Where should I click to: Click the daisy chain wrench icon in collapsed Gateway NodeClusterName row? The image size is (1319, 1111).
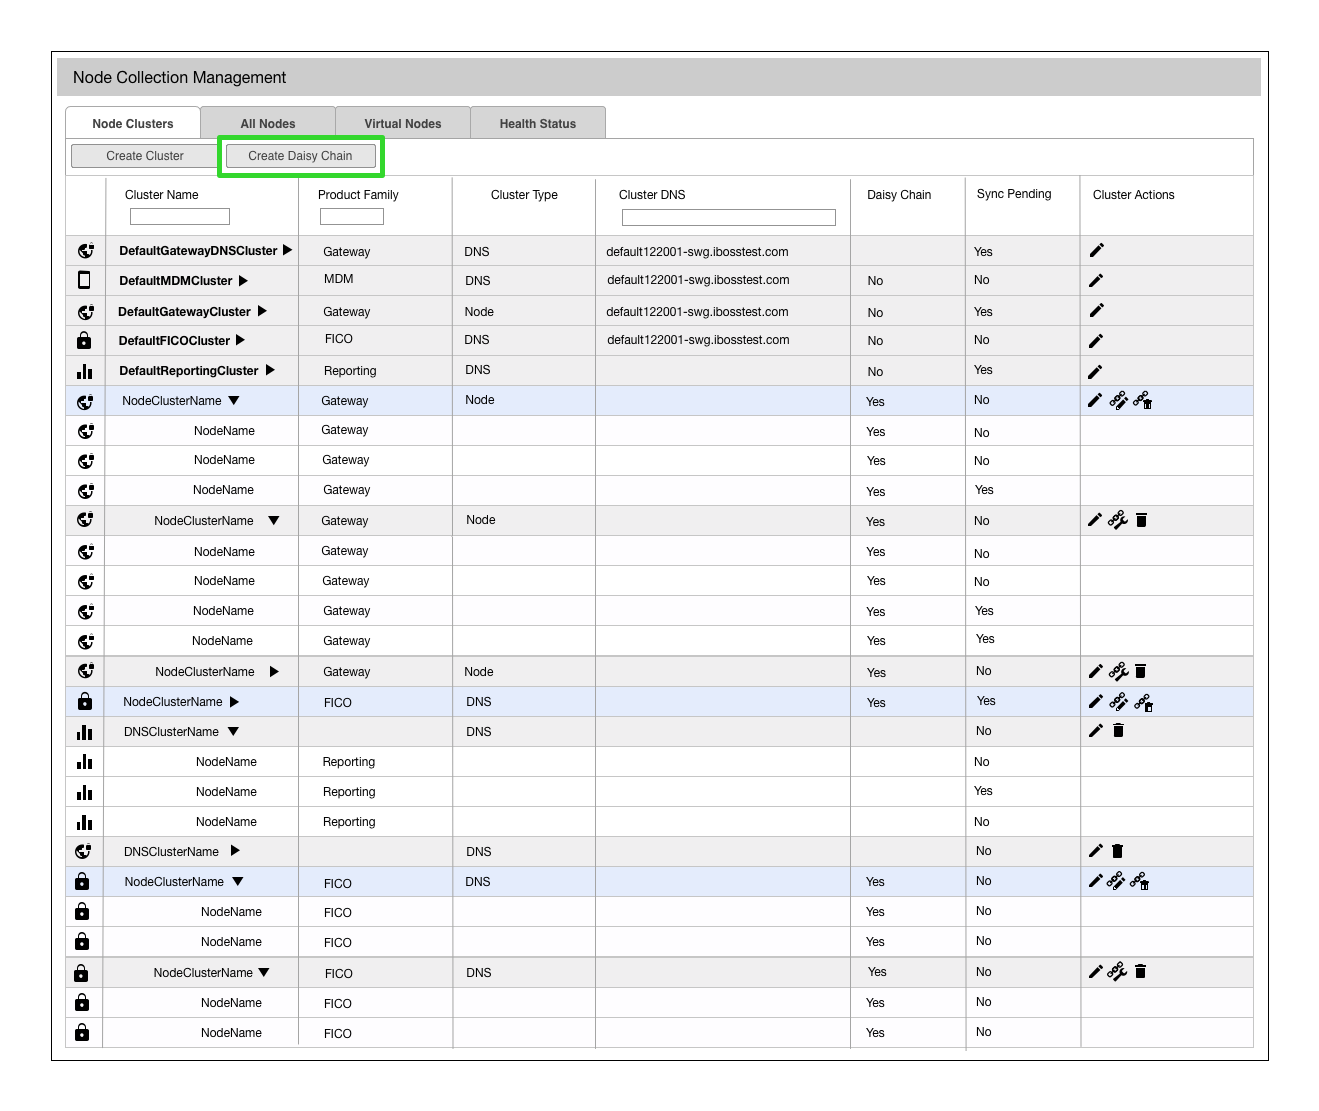1118,671
